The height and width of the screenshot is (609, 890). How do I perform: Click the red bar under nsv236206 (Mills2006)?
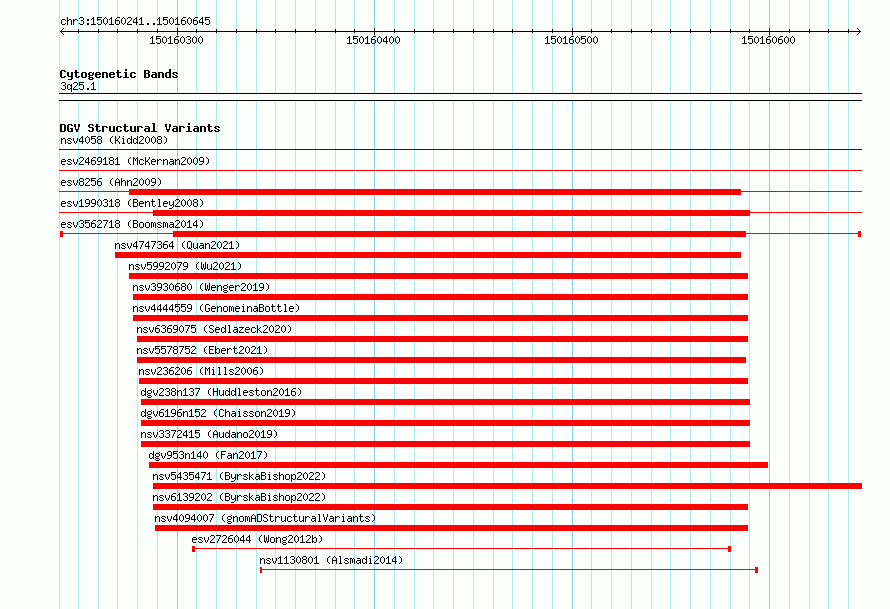pyautogui.click(x=443, y=381)
